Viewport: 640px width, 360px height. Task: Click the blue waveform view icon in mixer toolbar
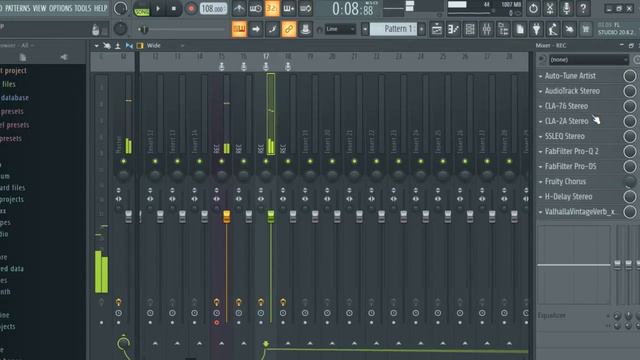tap(129, 46)
